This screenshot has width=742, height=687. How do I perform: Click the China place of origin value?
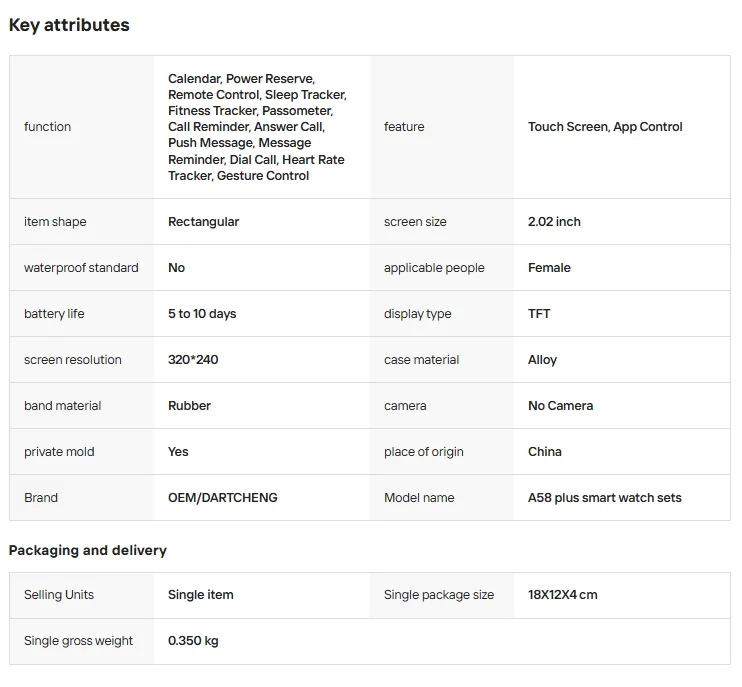click(544, 452)
